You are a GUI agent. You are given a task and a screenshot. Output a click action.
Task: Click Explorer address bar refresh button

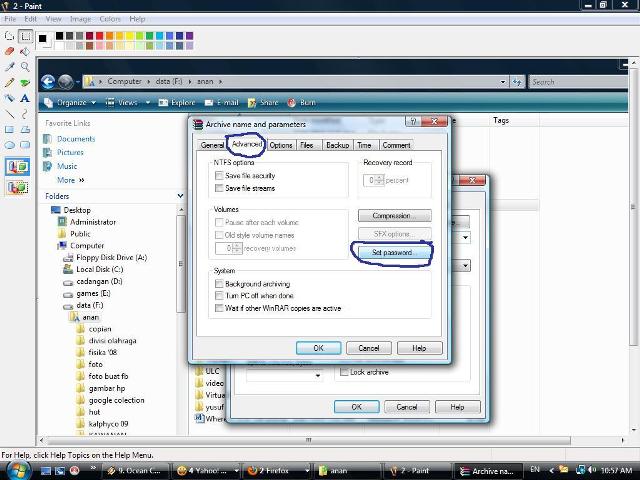[x=517, y=82]
